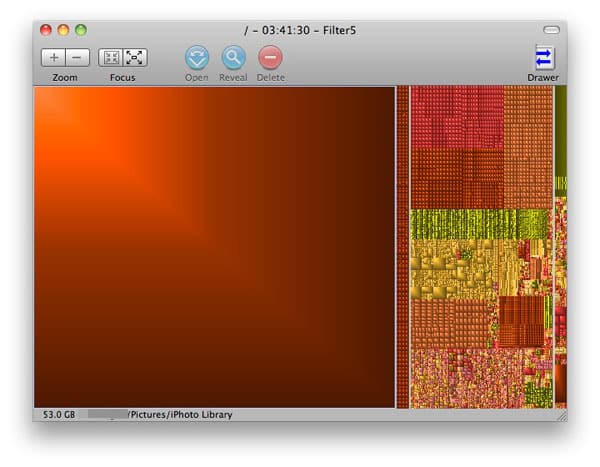This screenshot has height=467, width=600.
Task: Open the selected item
Action: tap(197, 57)
